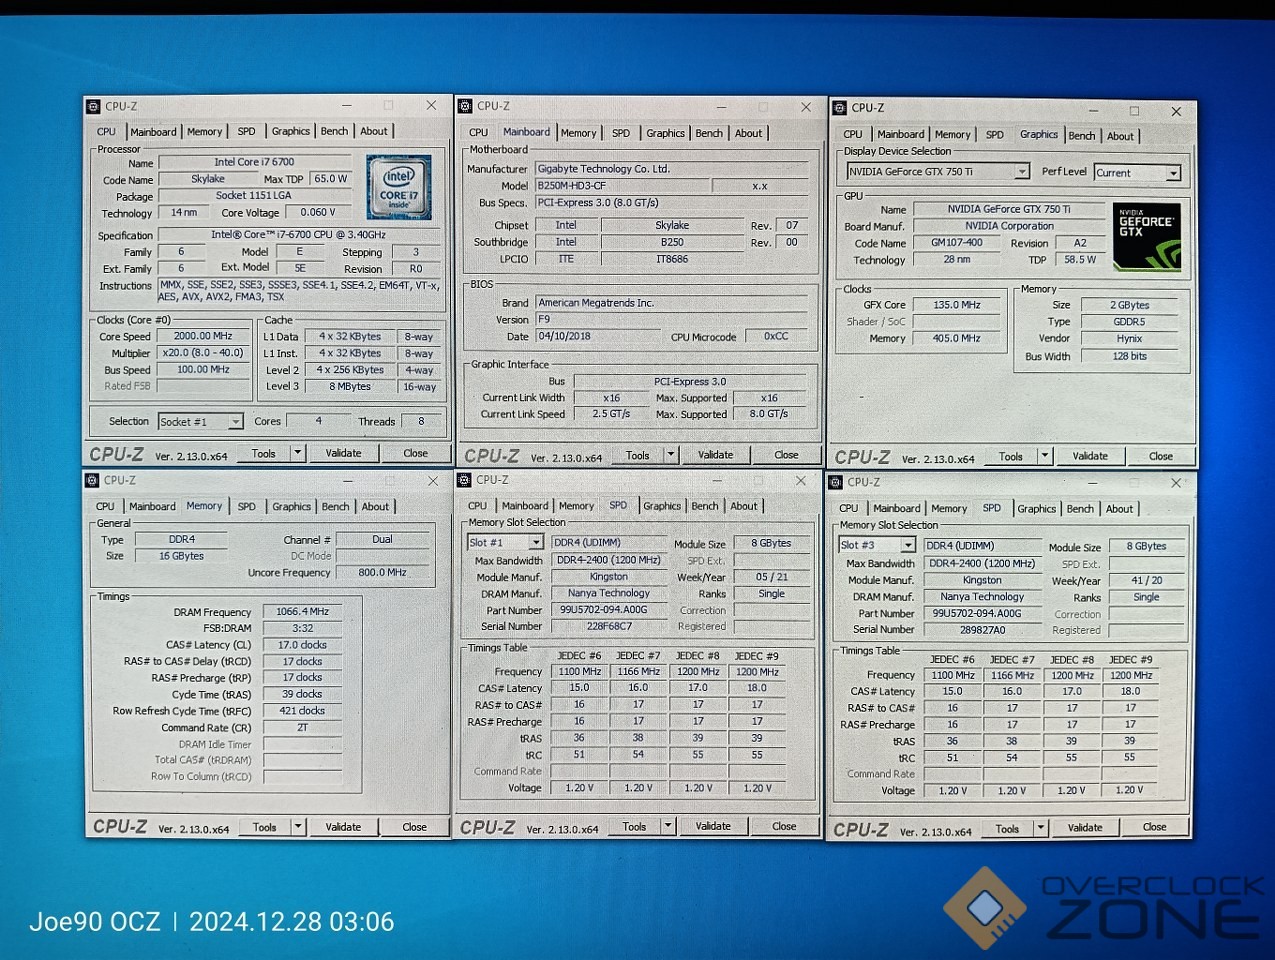Image resolution: width=1275 pixels, height=960 pixels.
Task: Open the CPU tab in the Slot #3 SPD window
Action: (x=849, y=508)
